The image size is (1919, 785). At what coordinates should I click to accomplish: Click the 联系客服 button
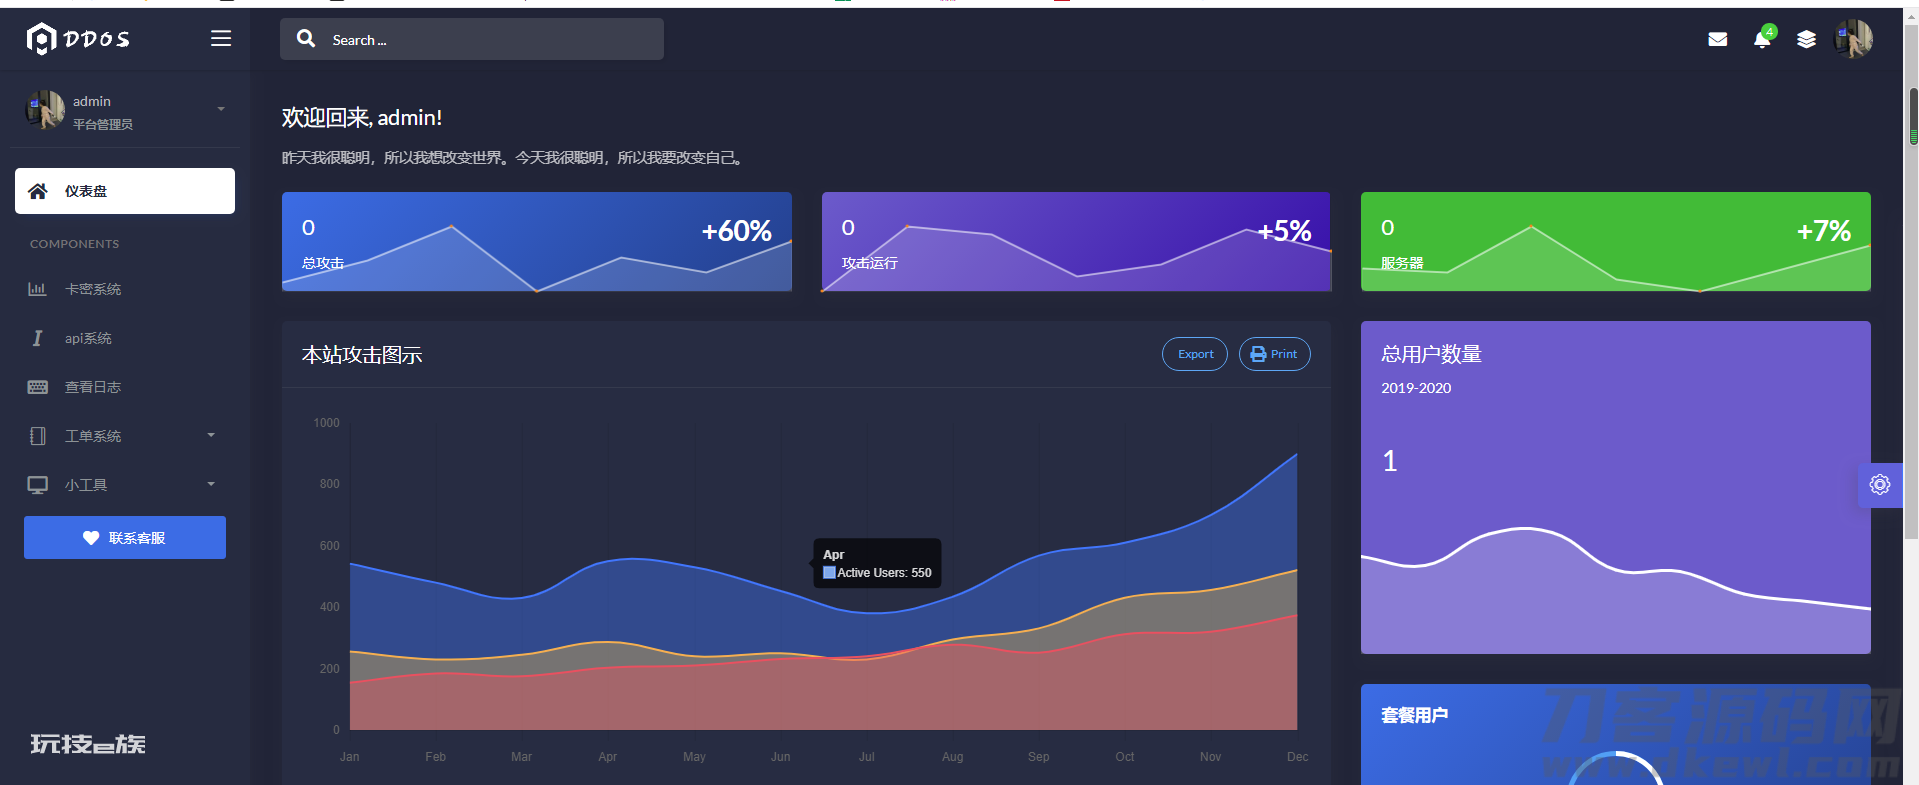(x=125, y=538)
